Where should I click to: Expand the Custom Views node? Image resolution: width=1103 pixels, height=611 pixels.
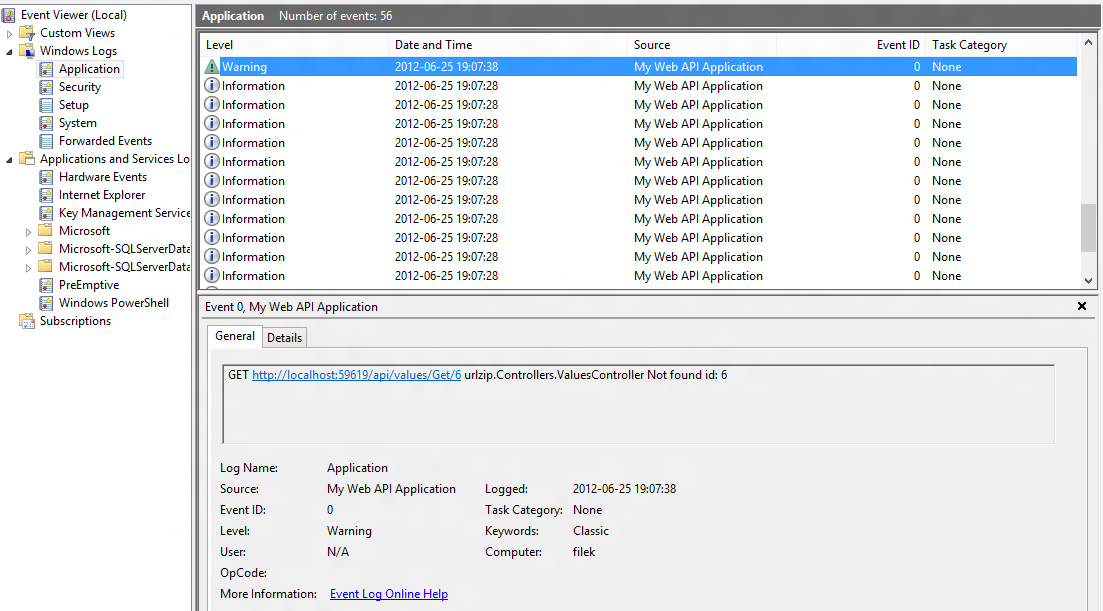9,34
